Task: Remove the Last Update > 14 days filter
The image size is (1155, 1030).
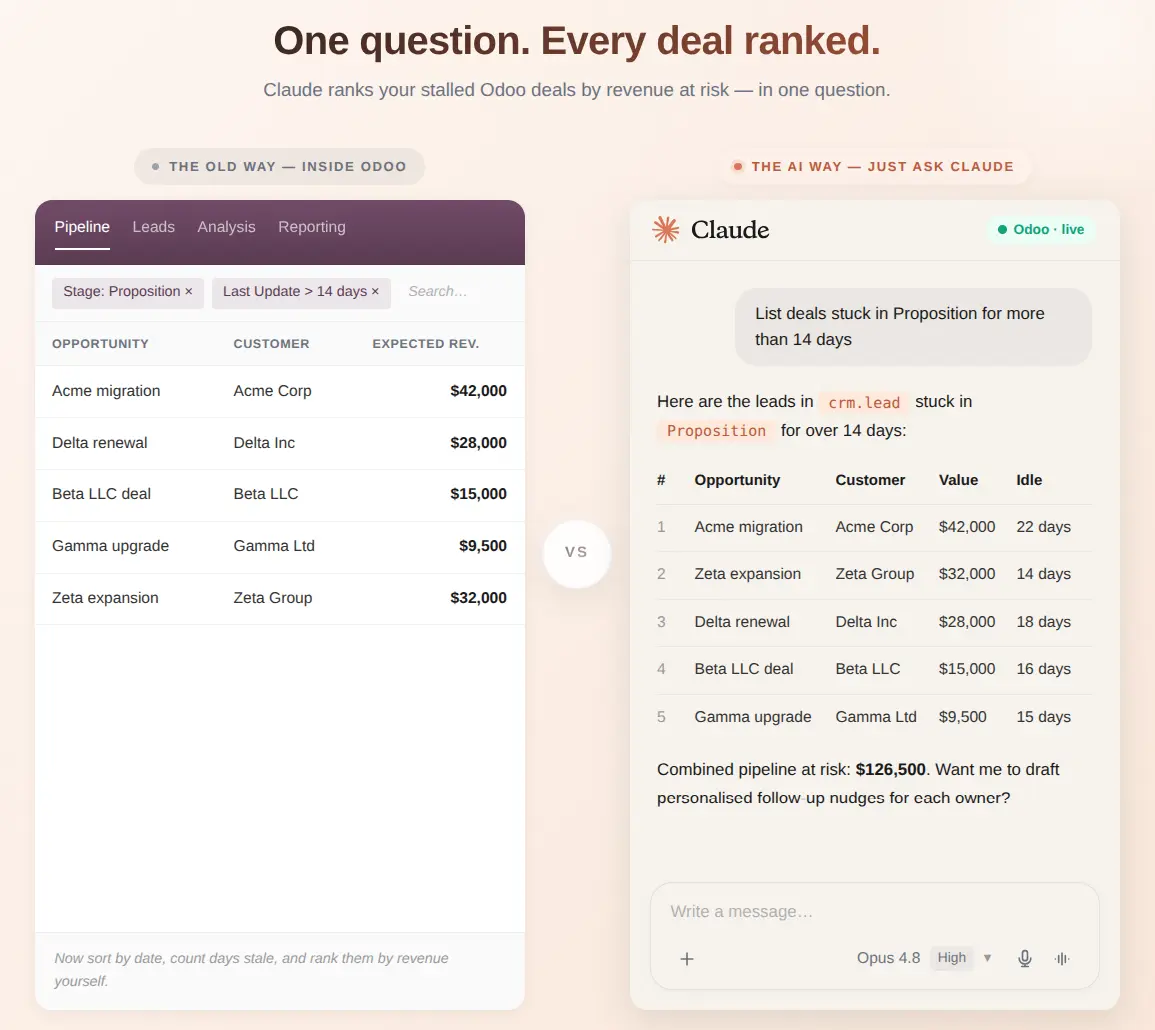Action: click(375, 292)
